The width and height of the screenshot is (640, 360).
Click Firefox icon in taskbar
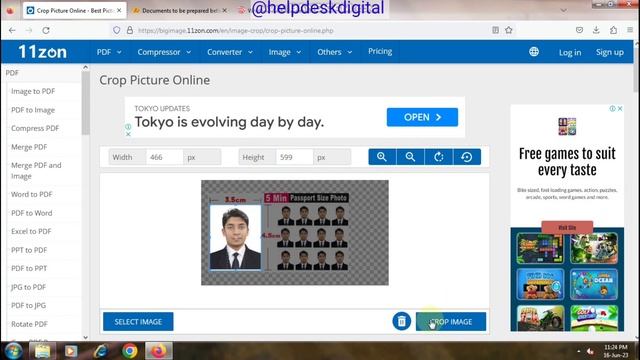159,351
